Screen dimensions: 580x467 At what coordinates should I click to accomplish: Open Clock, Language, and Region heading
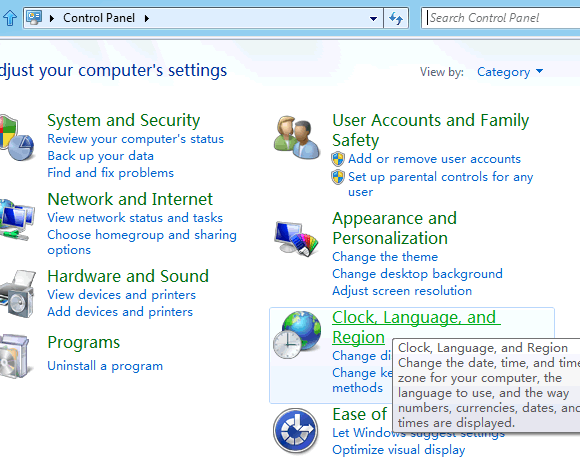click(416, 327)
